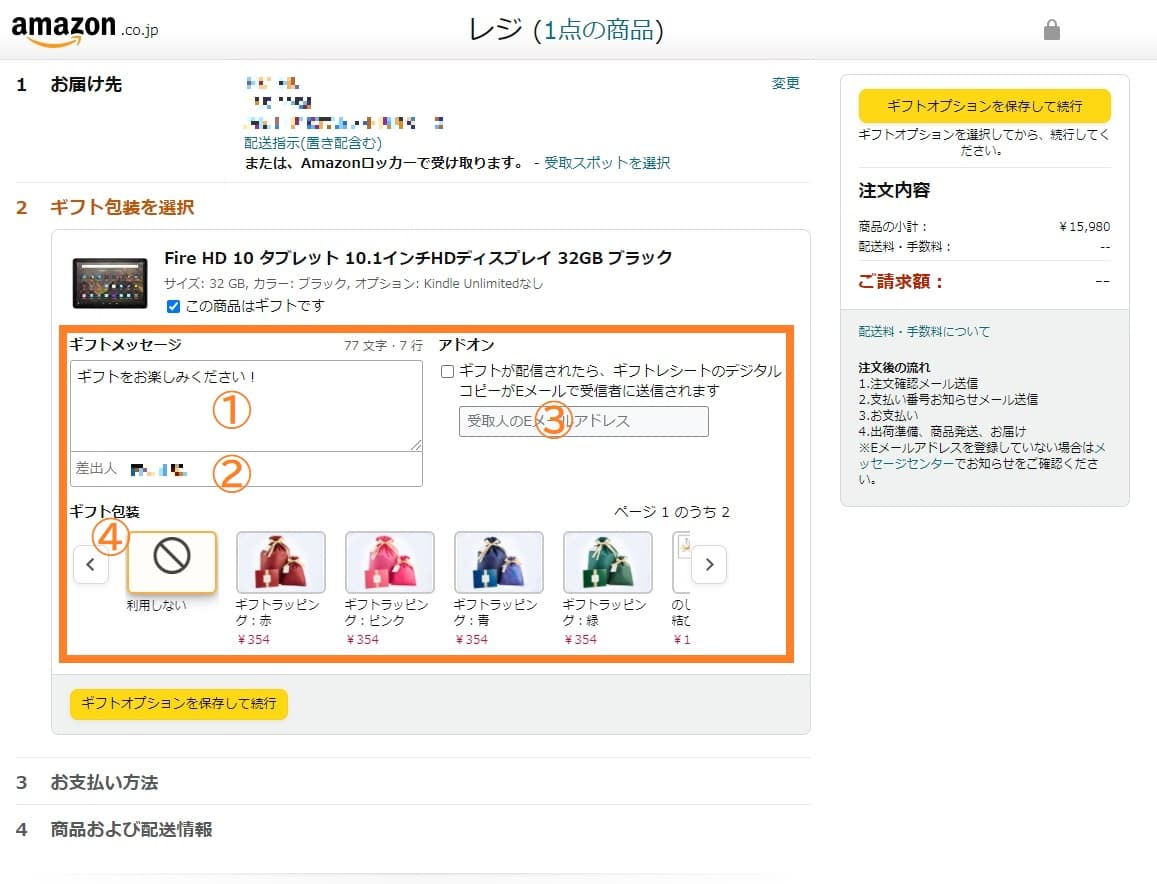Click the 77 文字・7 行 counter
The image size is (1157, 884).
384,345
